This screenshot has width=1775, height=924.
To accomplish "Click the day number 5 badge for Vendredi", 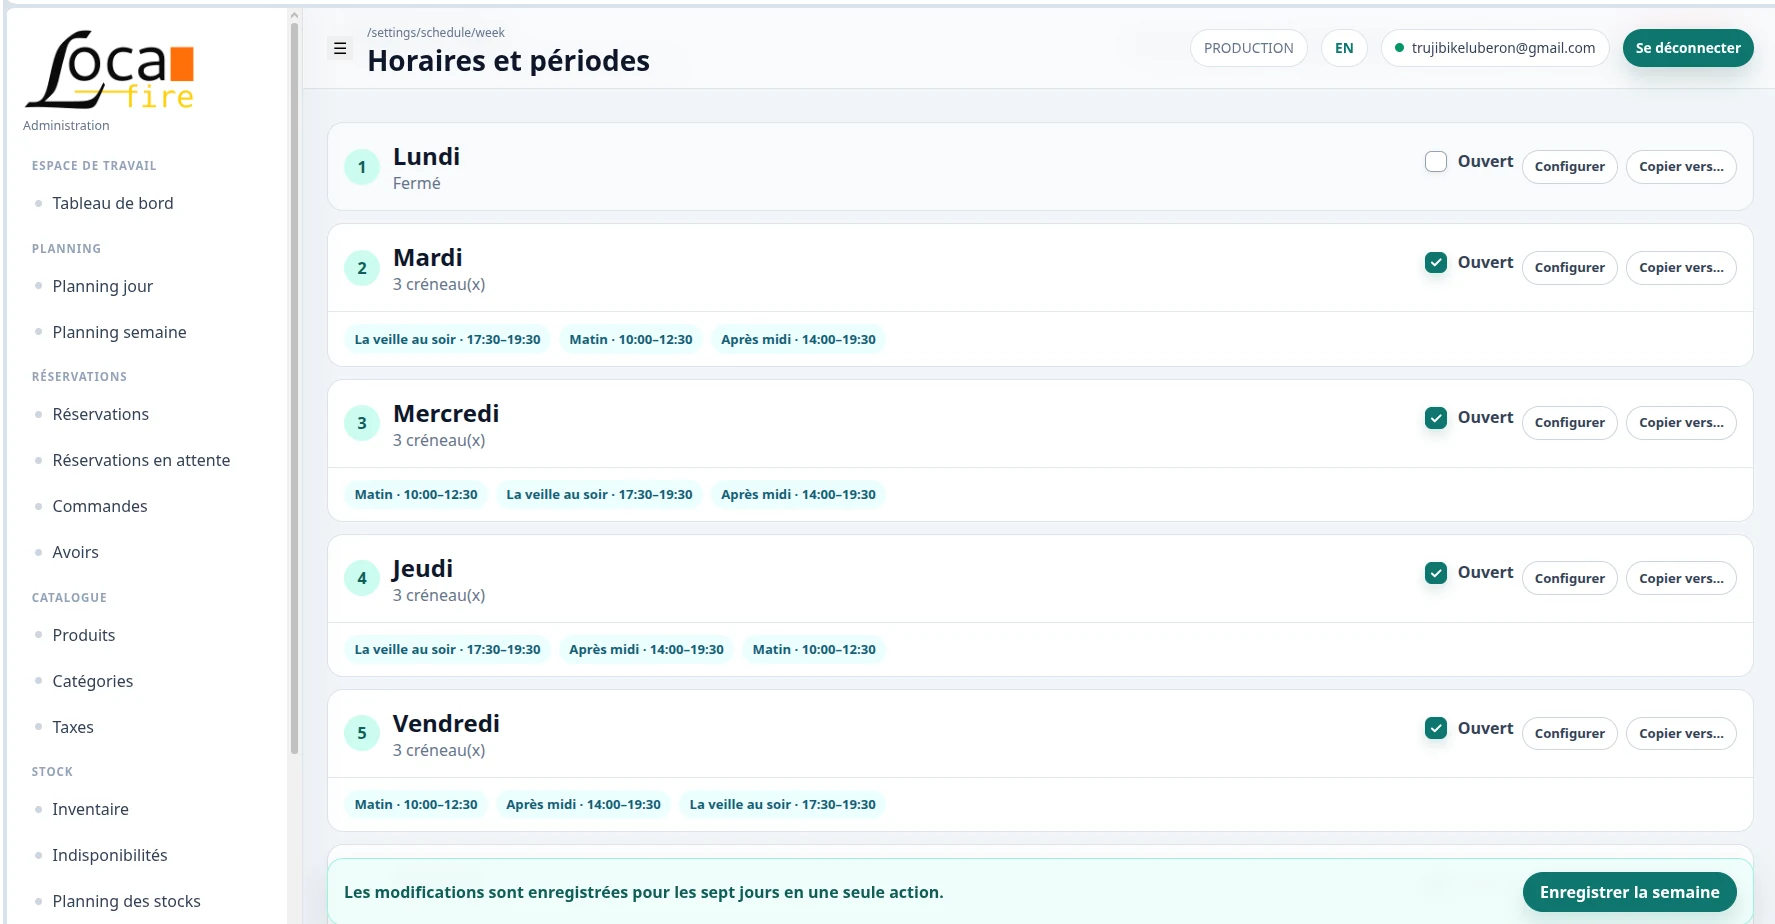I will point(362,733).
